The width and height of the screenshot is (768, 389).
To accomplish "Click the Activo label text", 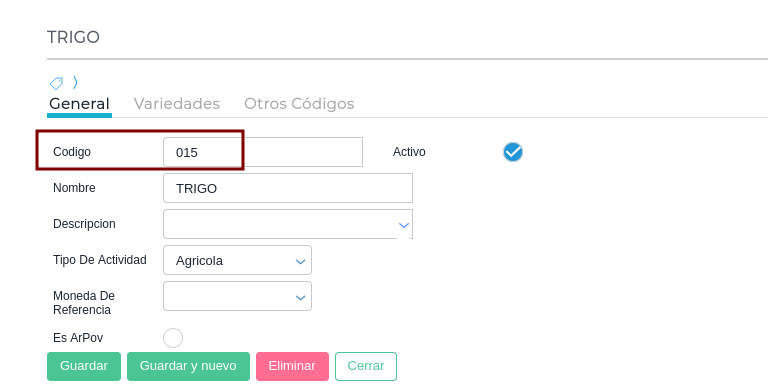I will [409, 152].
